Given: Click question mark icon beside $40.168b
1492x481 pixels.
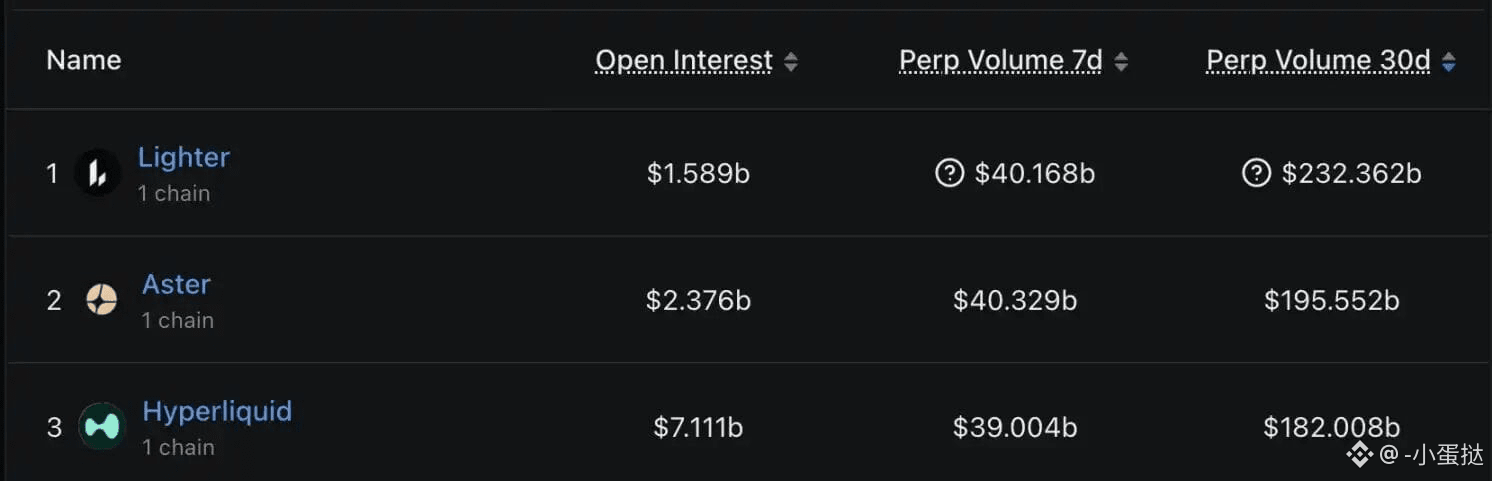Looking at the screenshot, I should (x=949, y=173).
